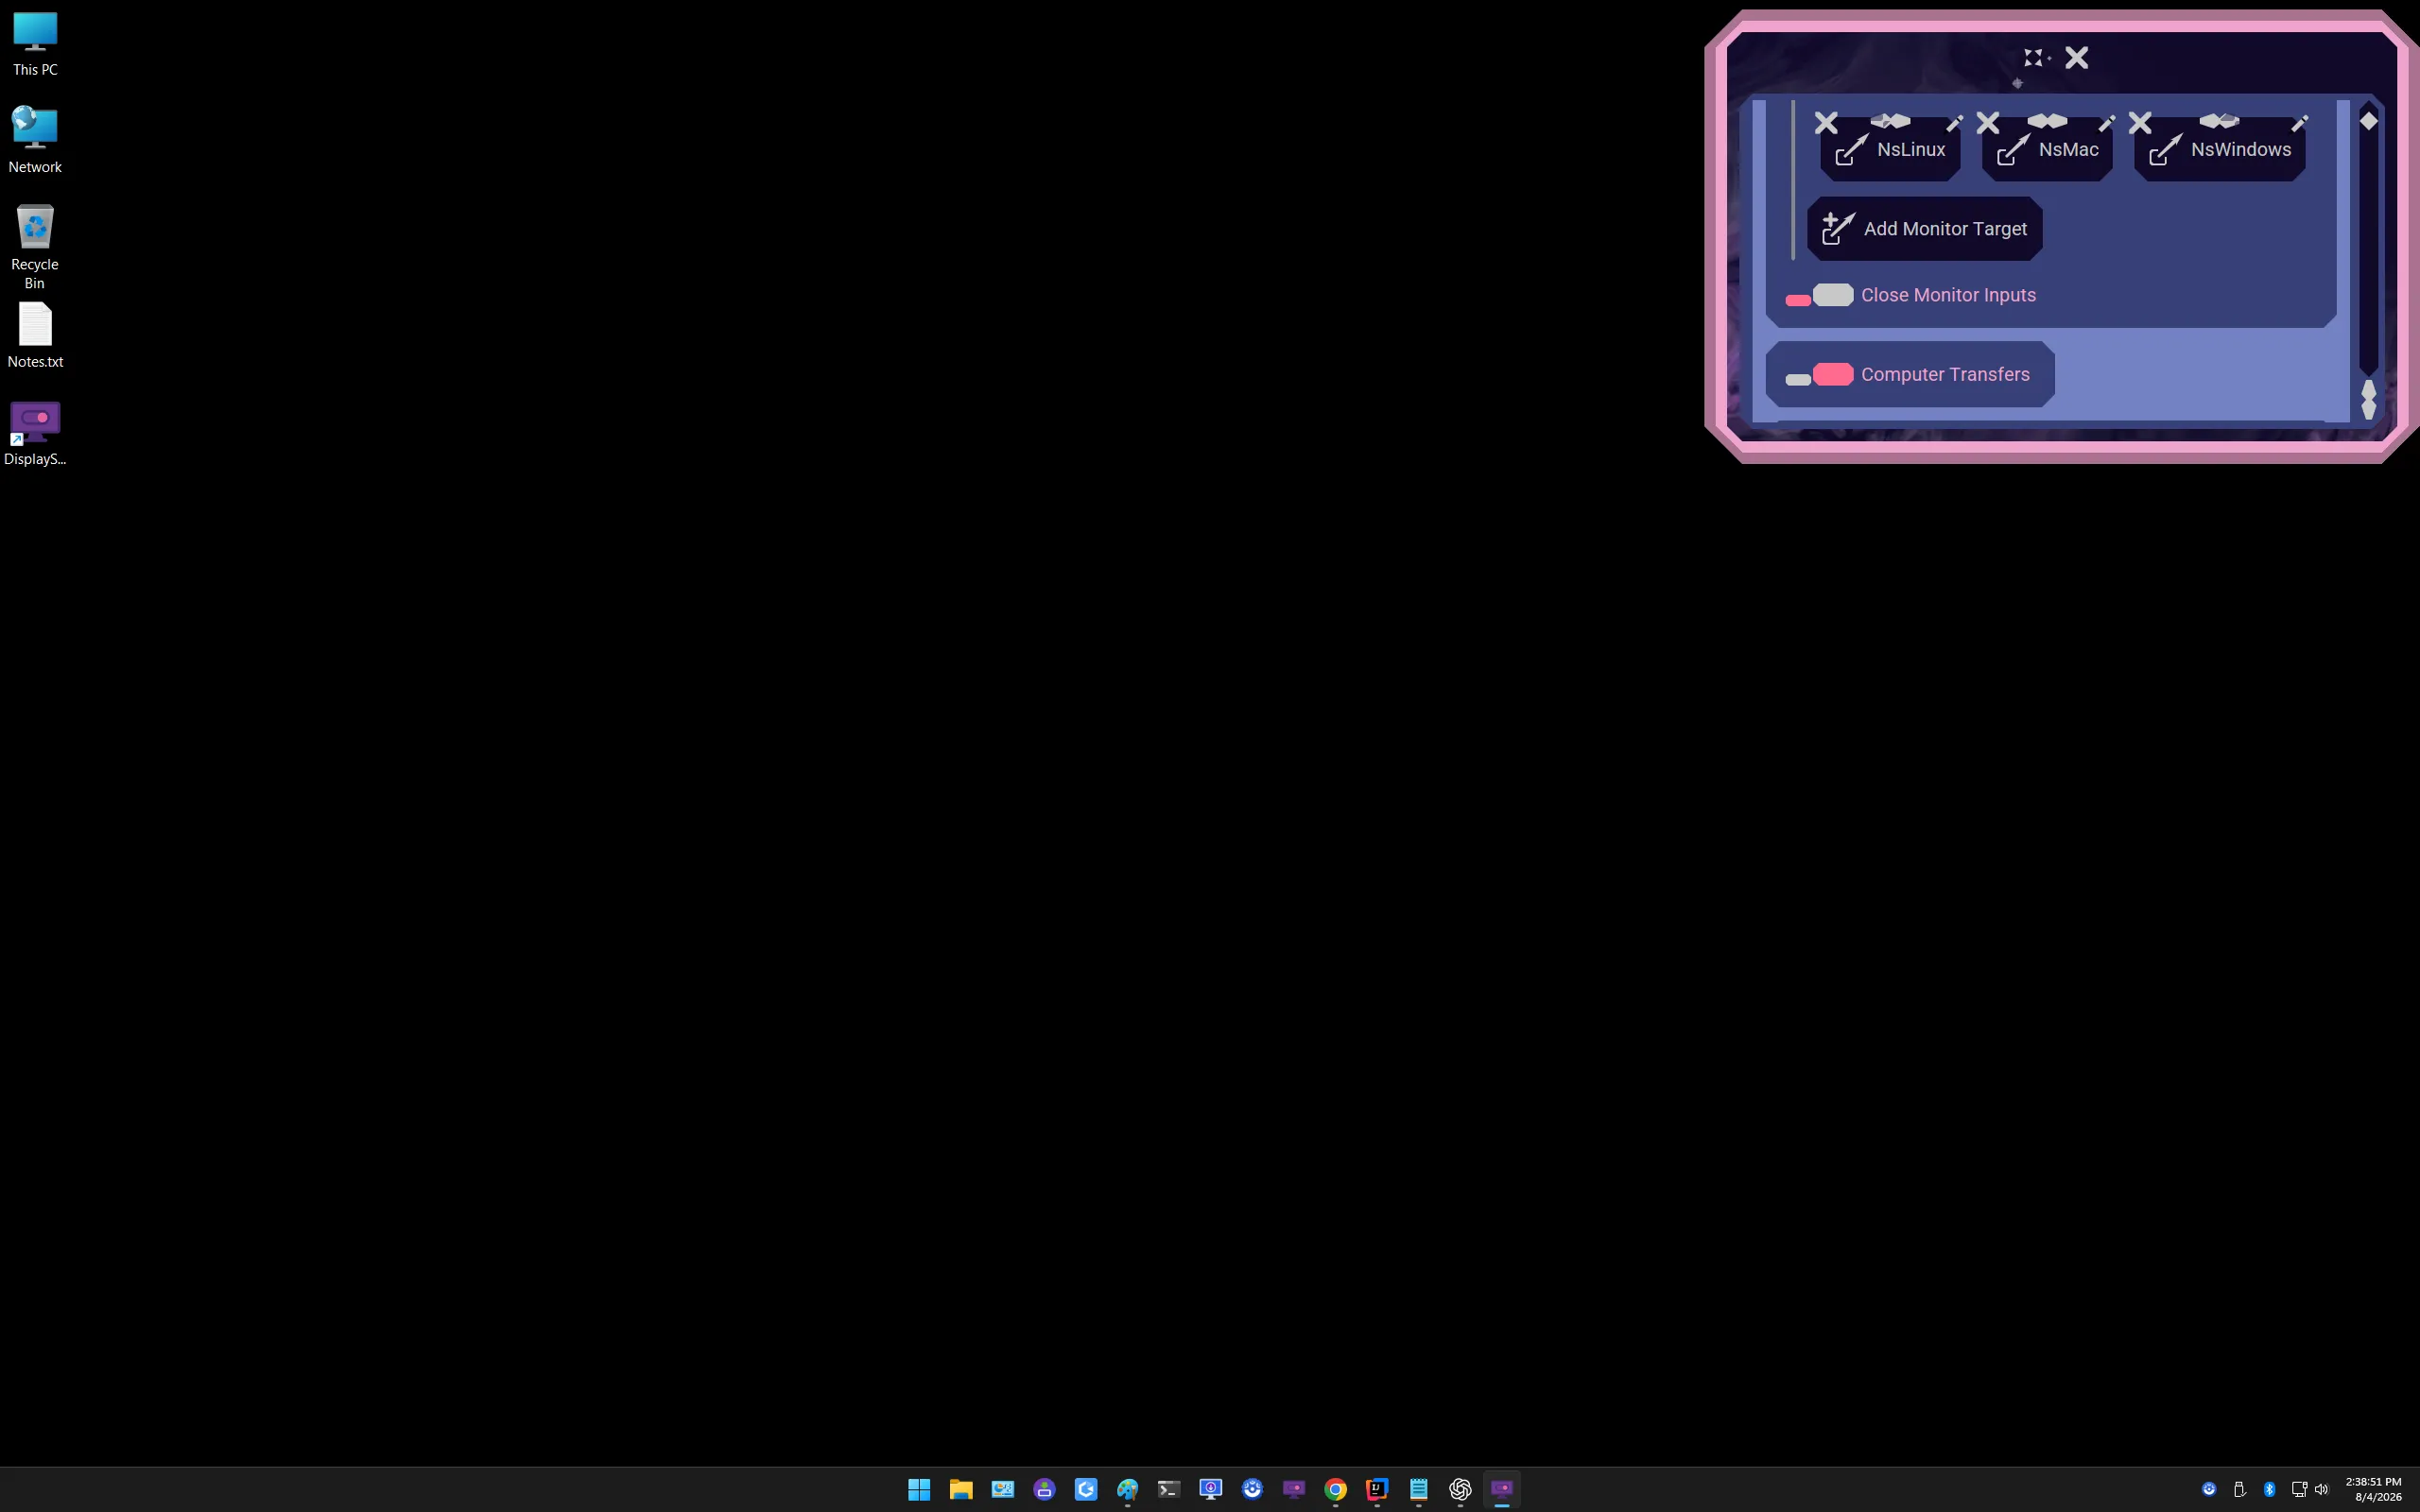Edit the NsLinux target with the pencil icon
2420x1512 pixels.
coord(1955,123)
